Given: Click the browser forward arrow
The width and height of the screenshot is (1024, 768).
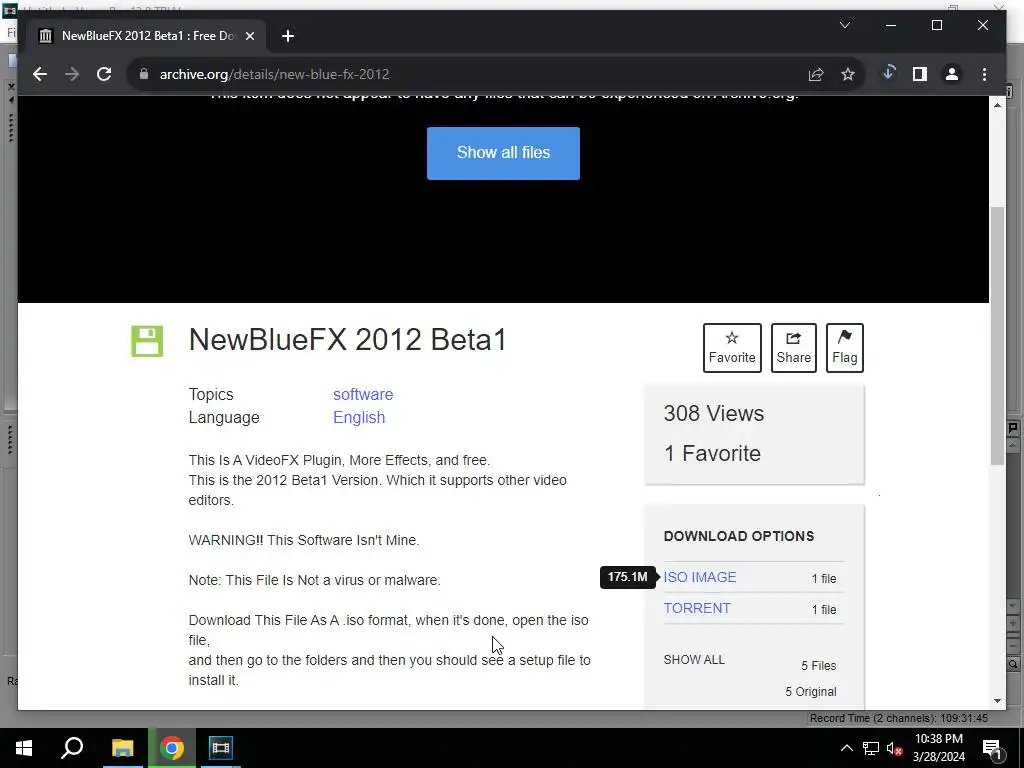Looking at the screenshot, I should (x=72, y=74).
